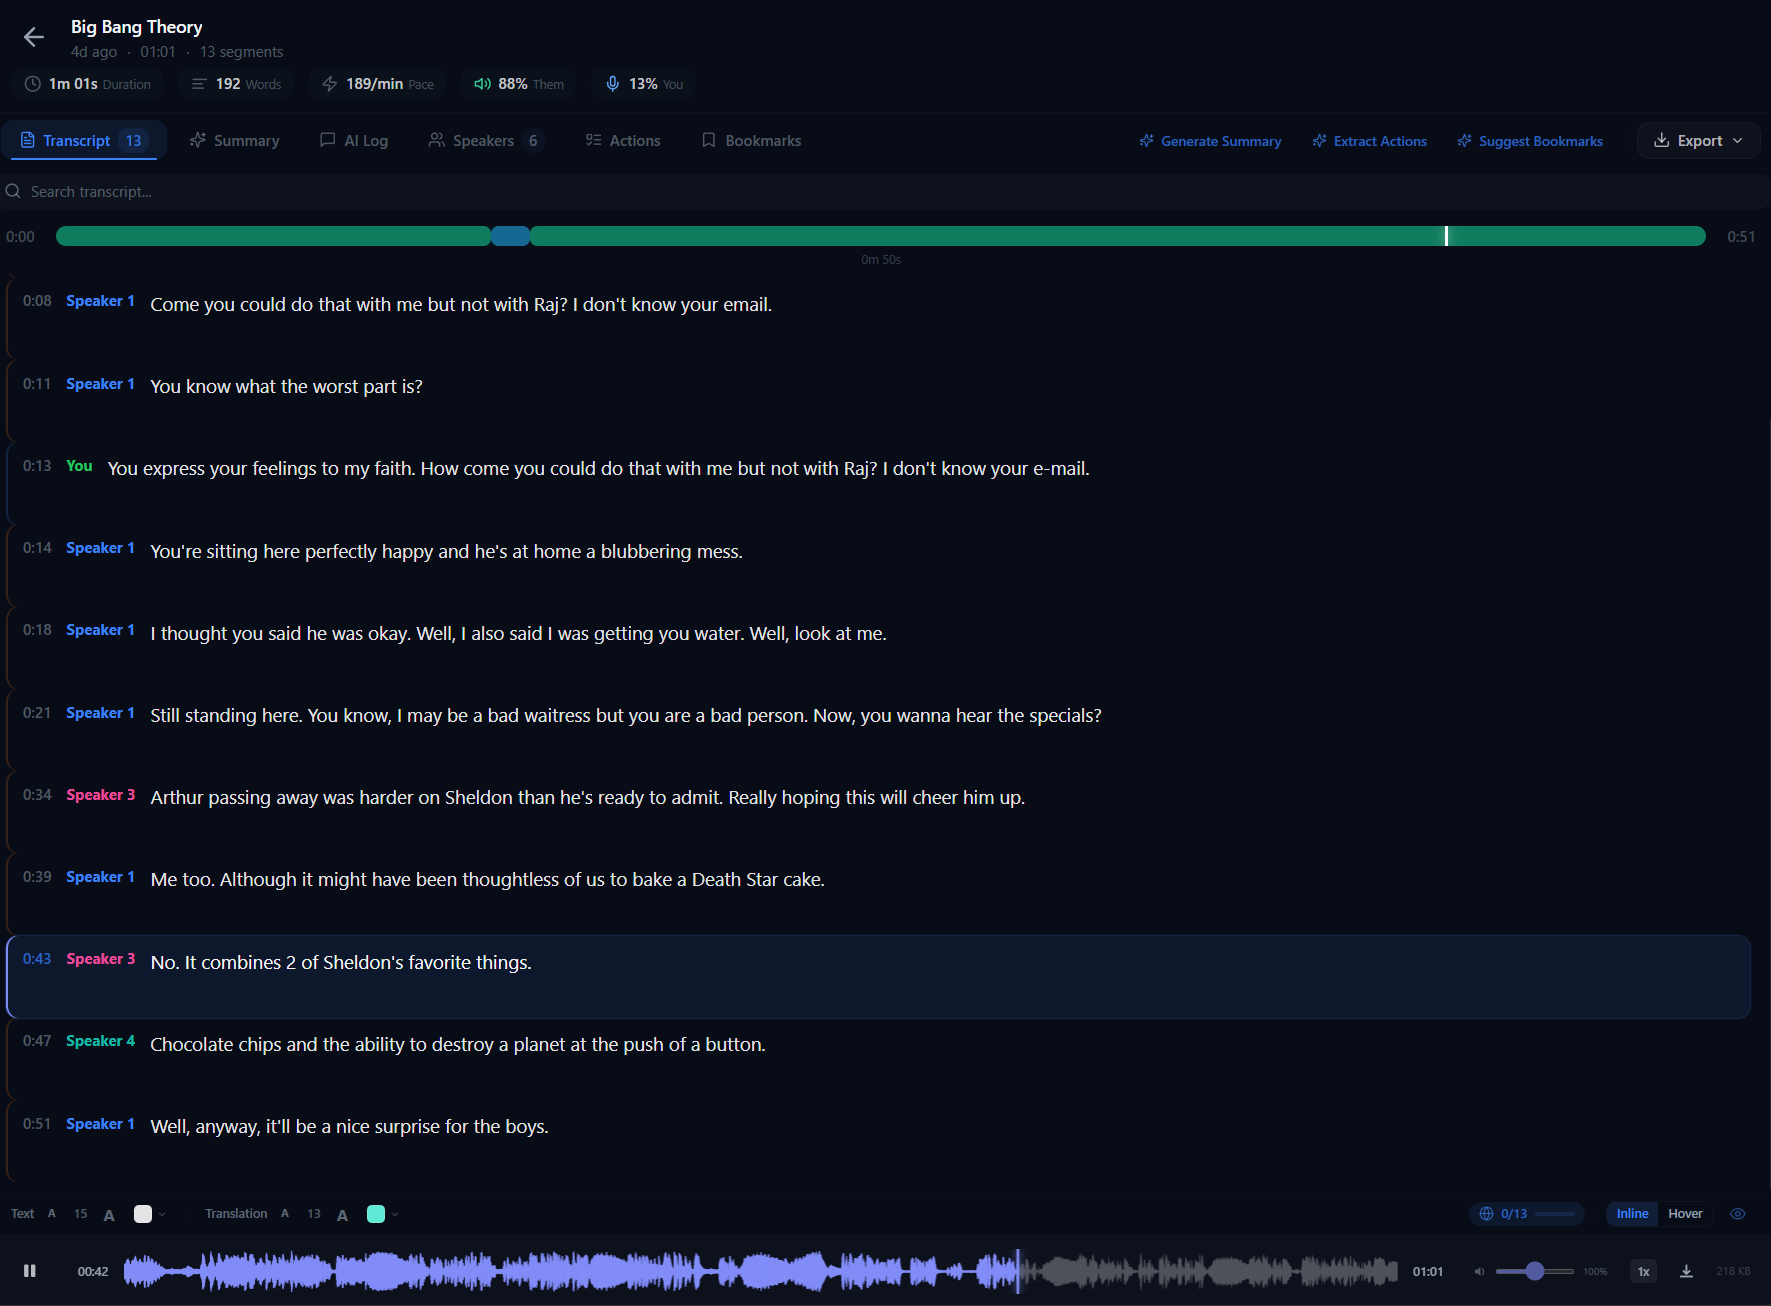Screen dimensions: 1771x1306
Task: Click the Extract Actions button
Action: (1369, 140)
